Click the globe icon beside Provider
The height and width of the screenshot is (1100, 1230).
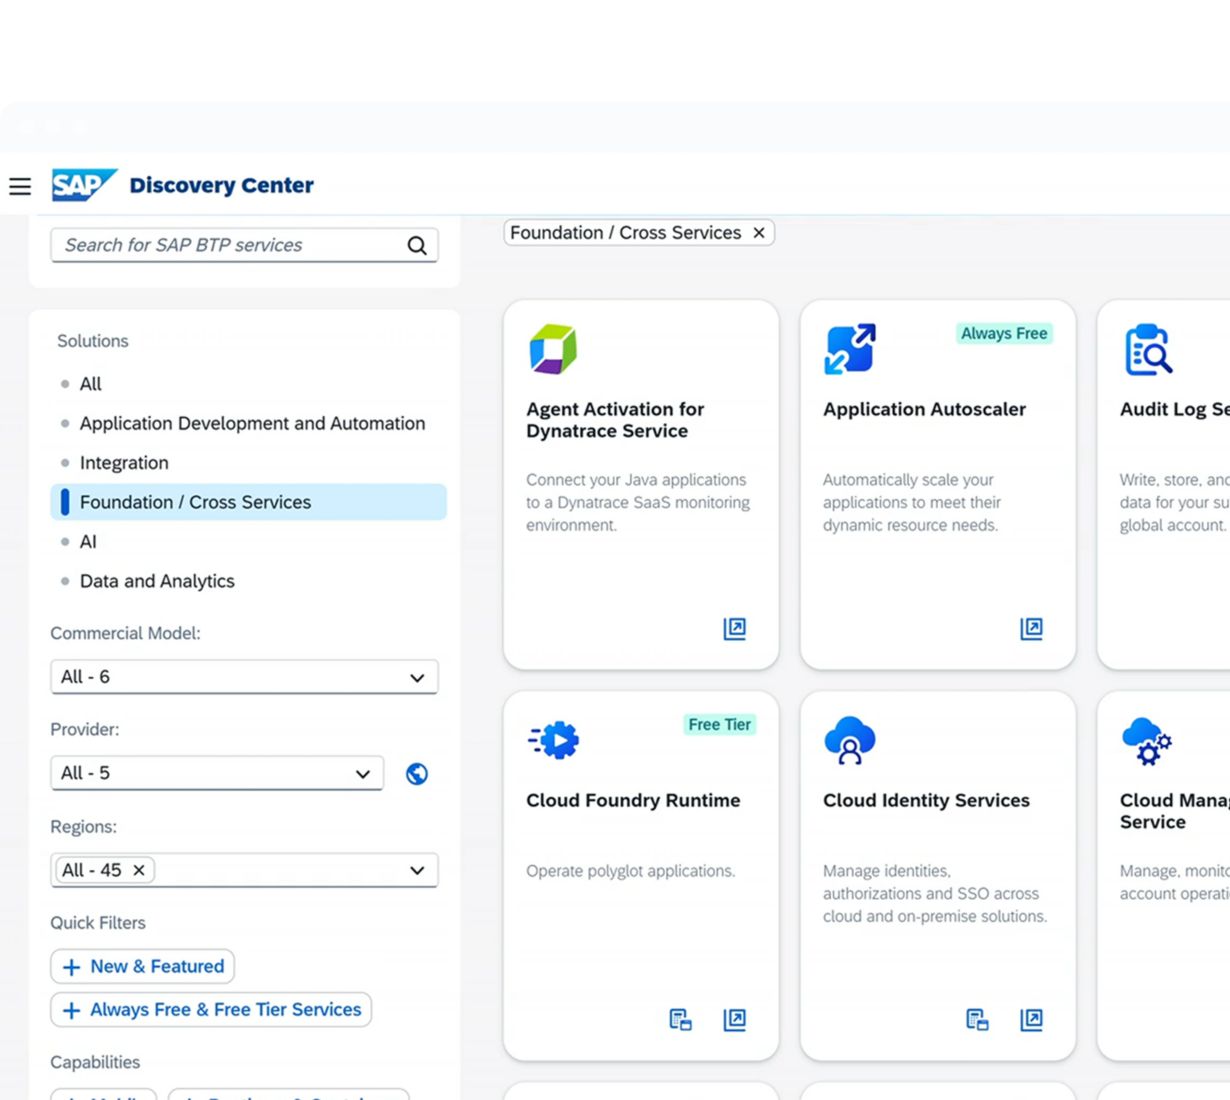417,774
